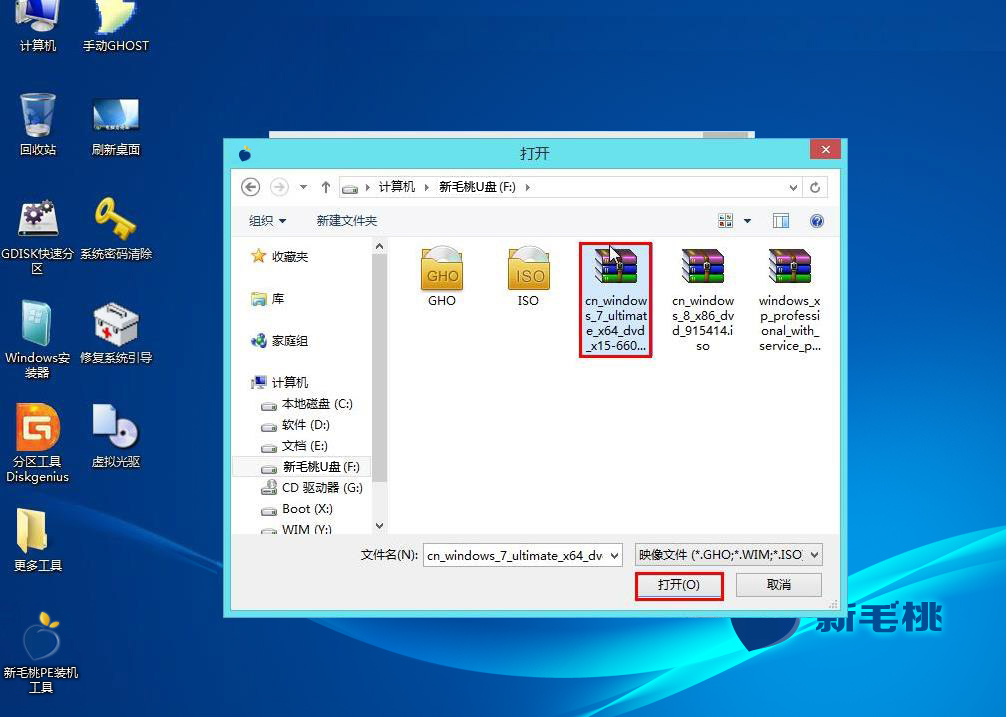Image resolution: width=1006 pixels, height=717 pixels.
Task: Click the change view icon
Action: [x=726, y=221]
